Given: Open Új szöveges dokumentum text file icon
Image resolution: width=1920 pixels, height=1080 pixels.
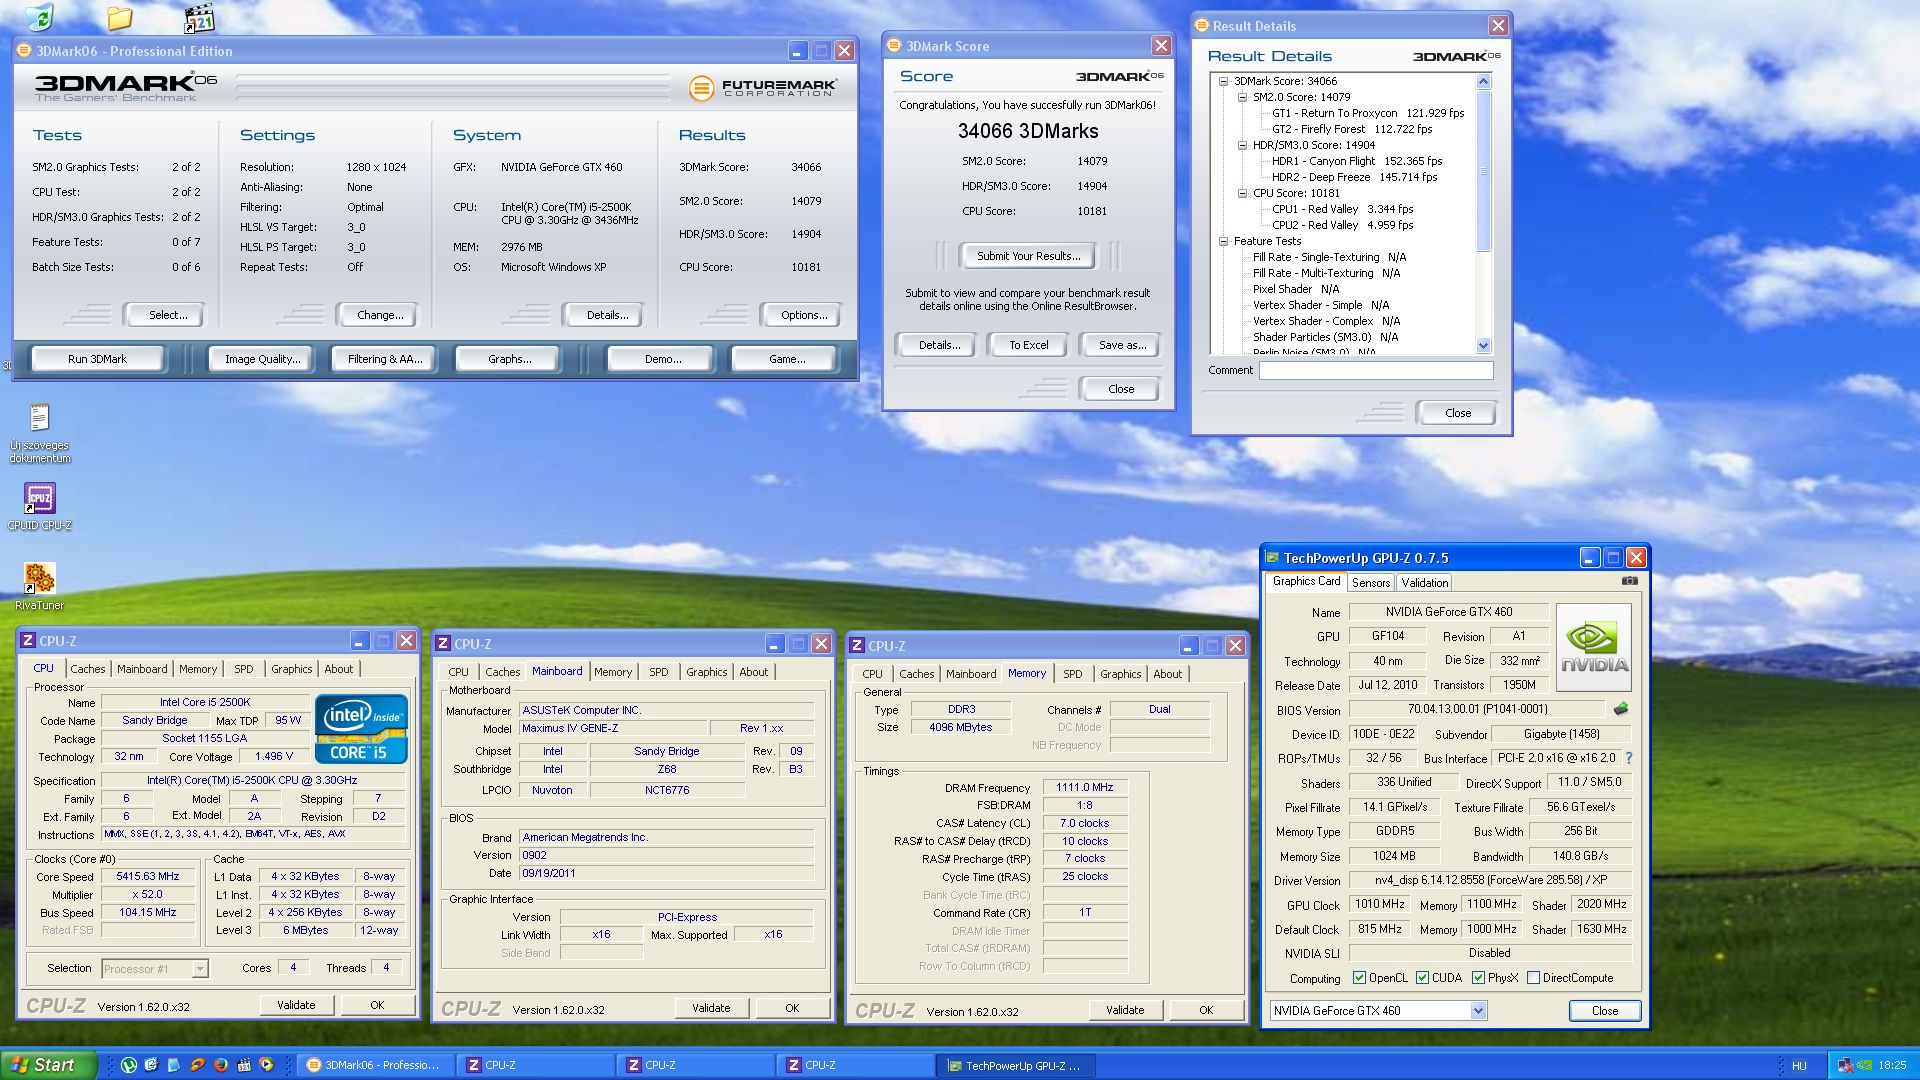Looking at the screenshot, I should 39,433.
